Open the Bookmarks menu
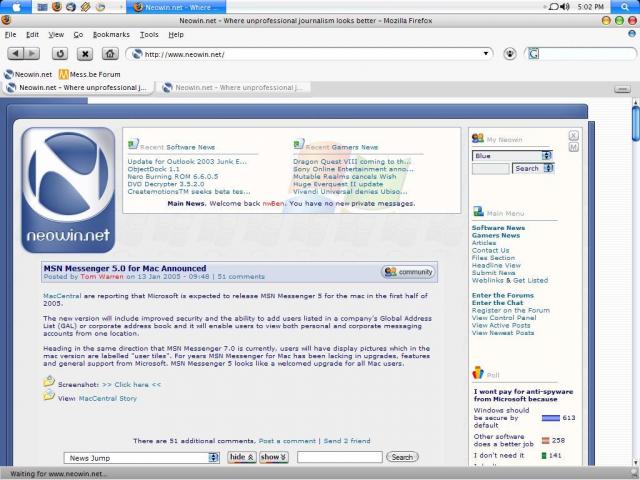640x480 pixels. [x=111, y=35]
